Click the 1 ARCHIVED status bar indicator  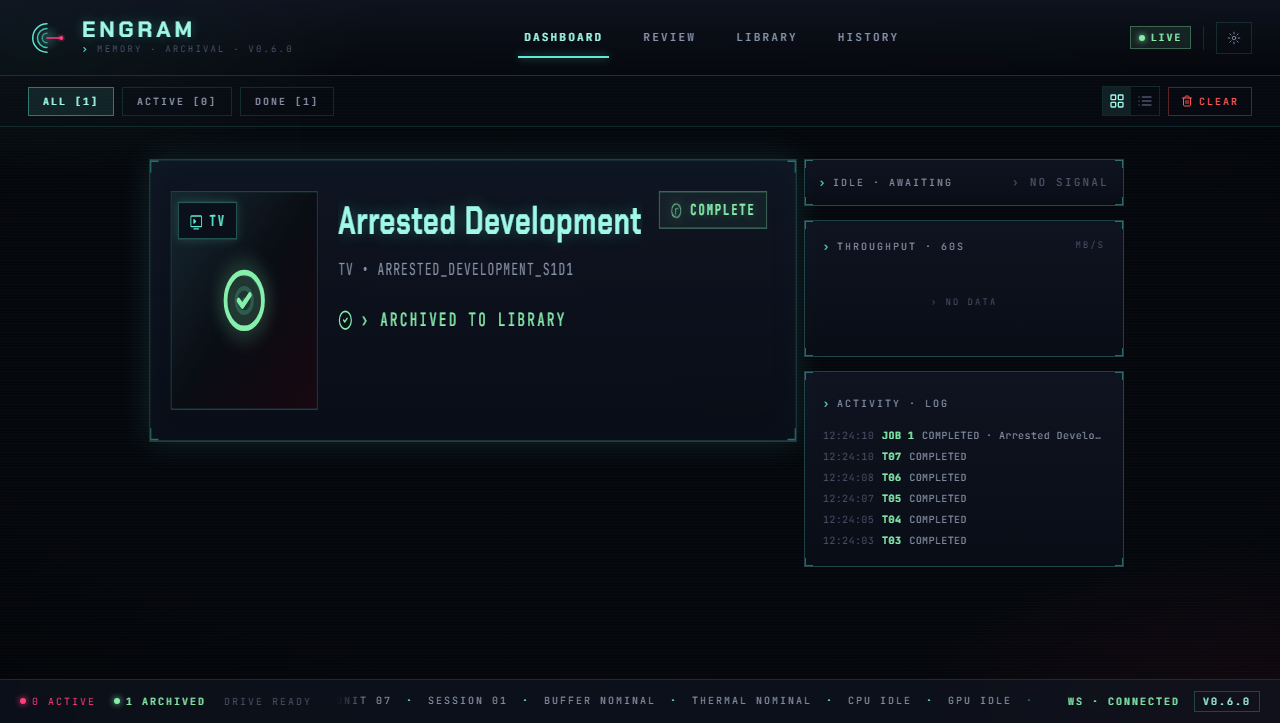pyautogui.click(x=160, y=702)
